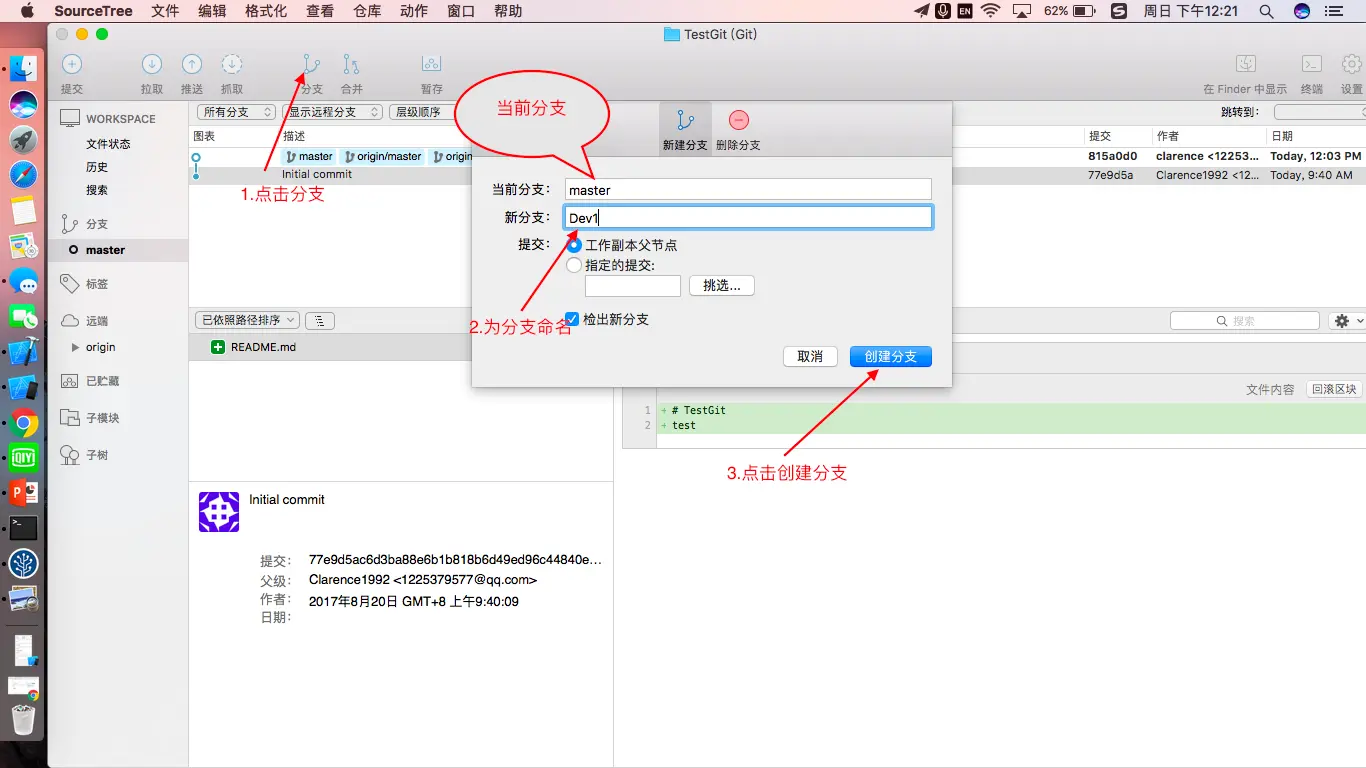Viewport: 1366px width, 768px height.
Task: Select the Initial commit row
Action: [x=777, y=174]
